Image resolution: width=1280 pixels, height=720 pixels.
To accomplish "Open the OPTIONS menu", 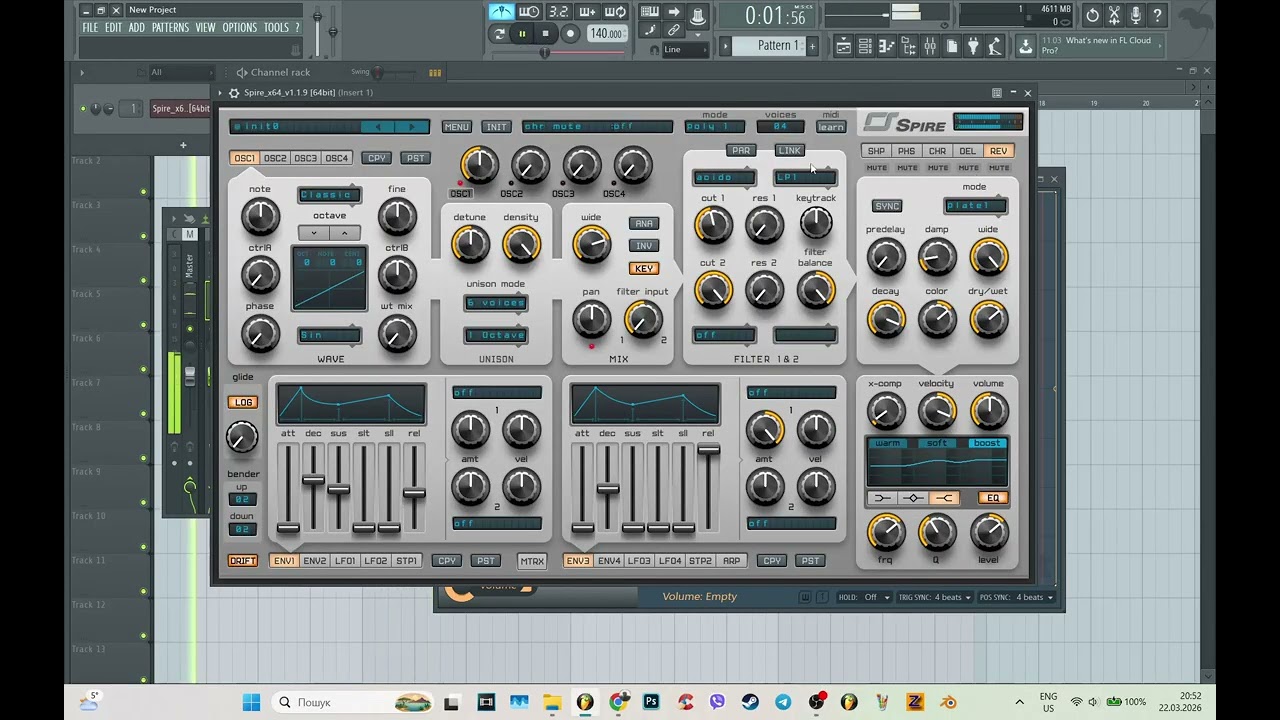I will click(x=240, y=28).
